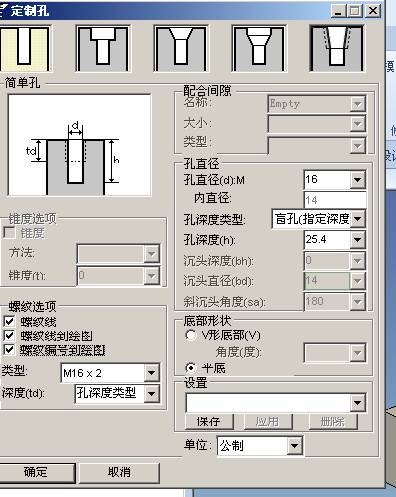Select the 平底 flat bottom radio button
This screenshot has height=497, width=396.
(191, 368)
